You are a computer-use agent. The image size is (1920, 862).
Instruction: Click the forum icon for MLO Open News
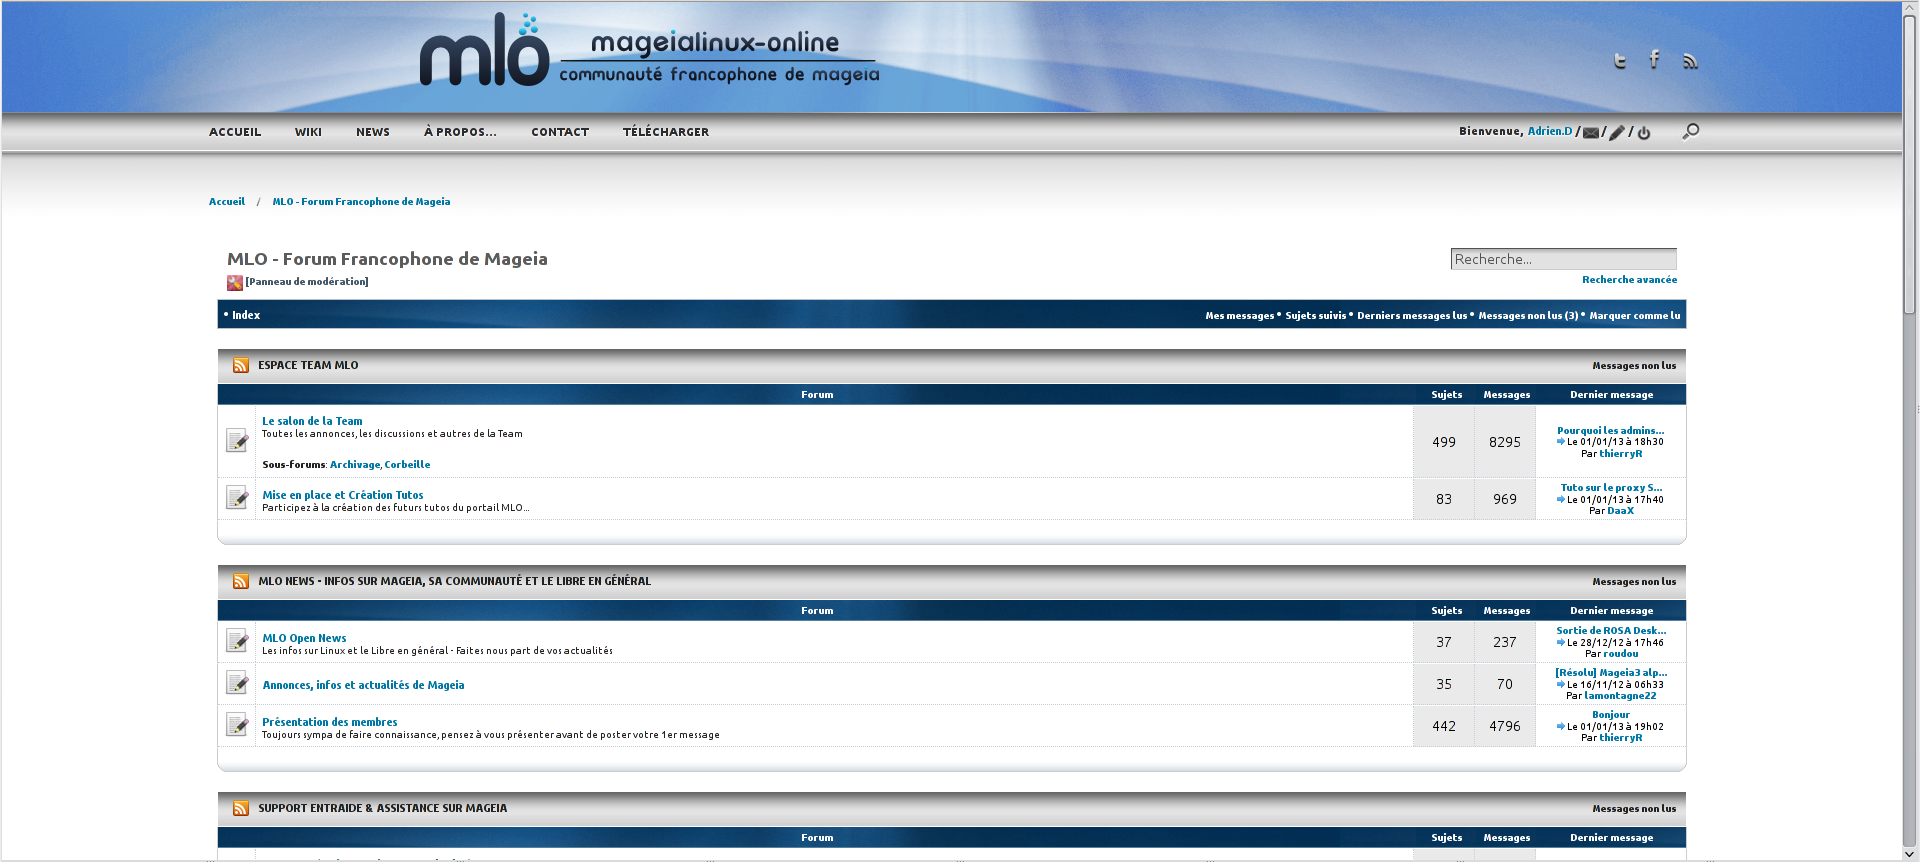[237, 641]
